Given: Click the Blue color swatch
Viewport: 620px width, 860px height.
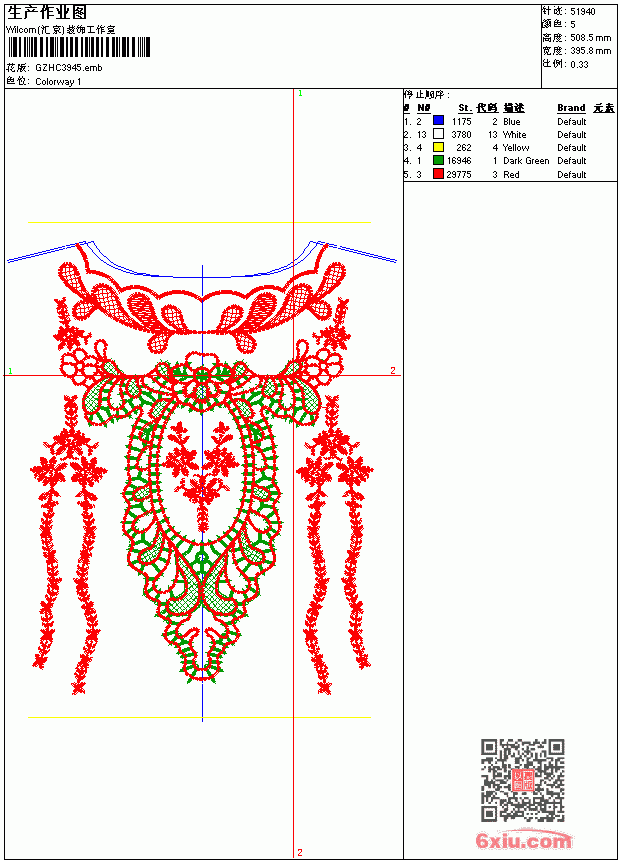Looking at the screenshot, I should tap(438, 120).
